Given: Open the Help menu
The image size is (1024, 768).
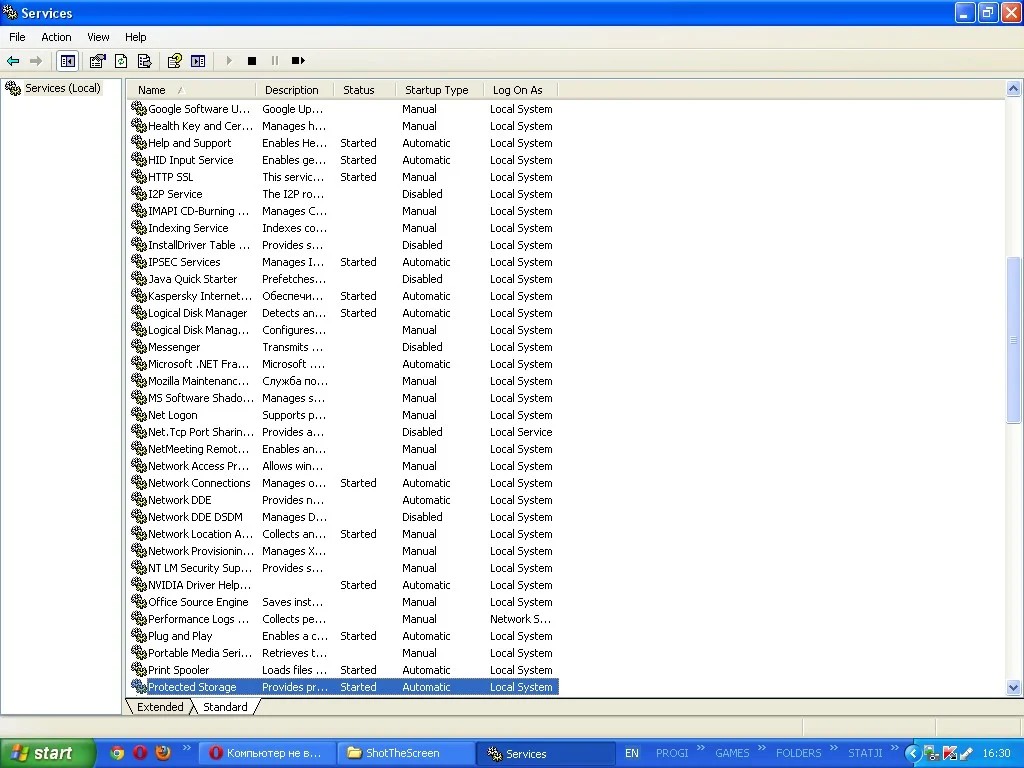Looking at the screenshot, I should pyautogui.click(x=135, y=37).
